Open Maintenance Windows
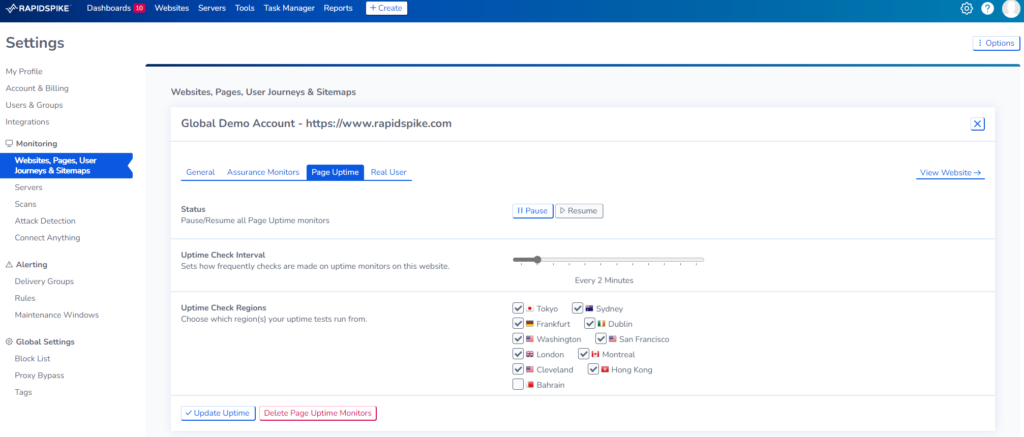 coord(57,315)
